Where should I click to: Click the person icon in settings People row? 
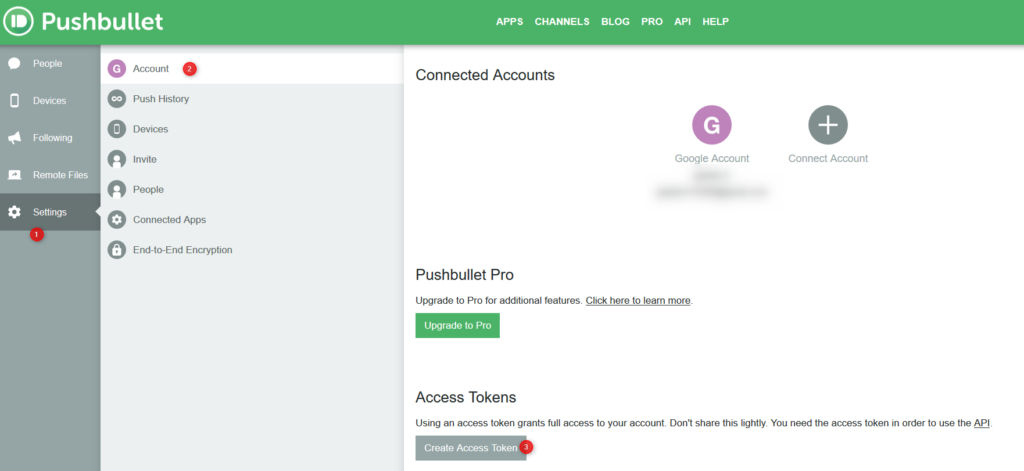pos(117,189)
